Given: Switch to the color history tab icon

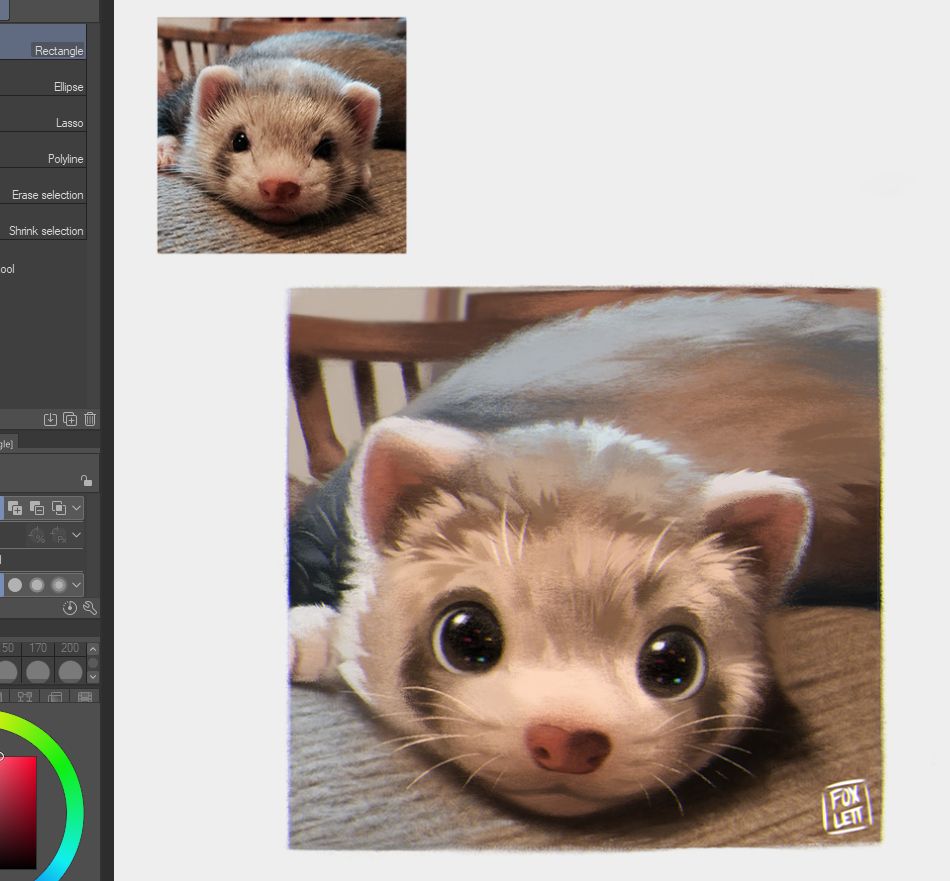Looking at the screenshot, I should click(x=85, y=697).
